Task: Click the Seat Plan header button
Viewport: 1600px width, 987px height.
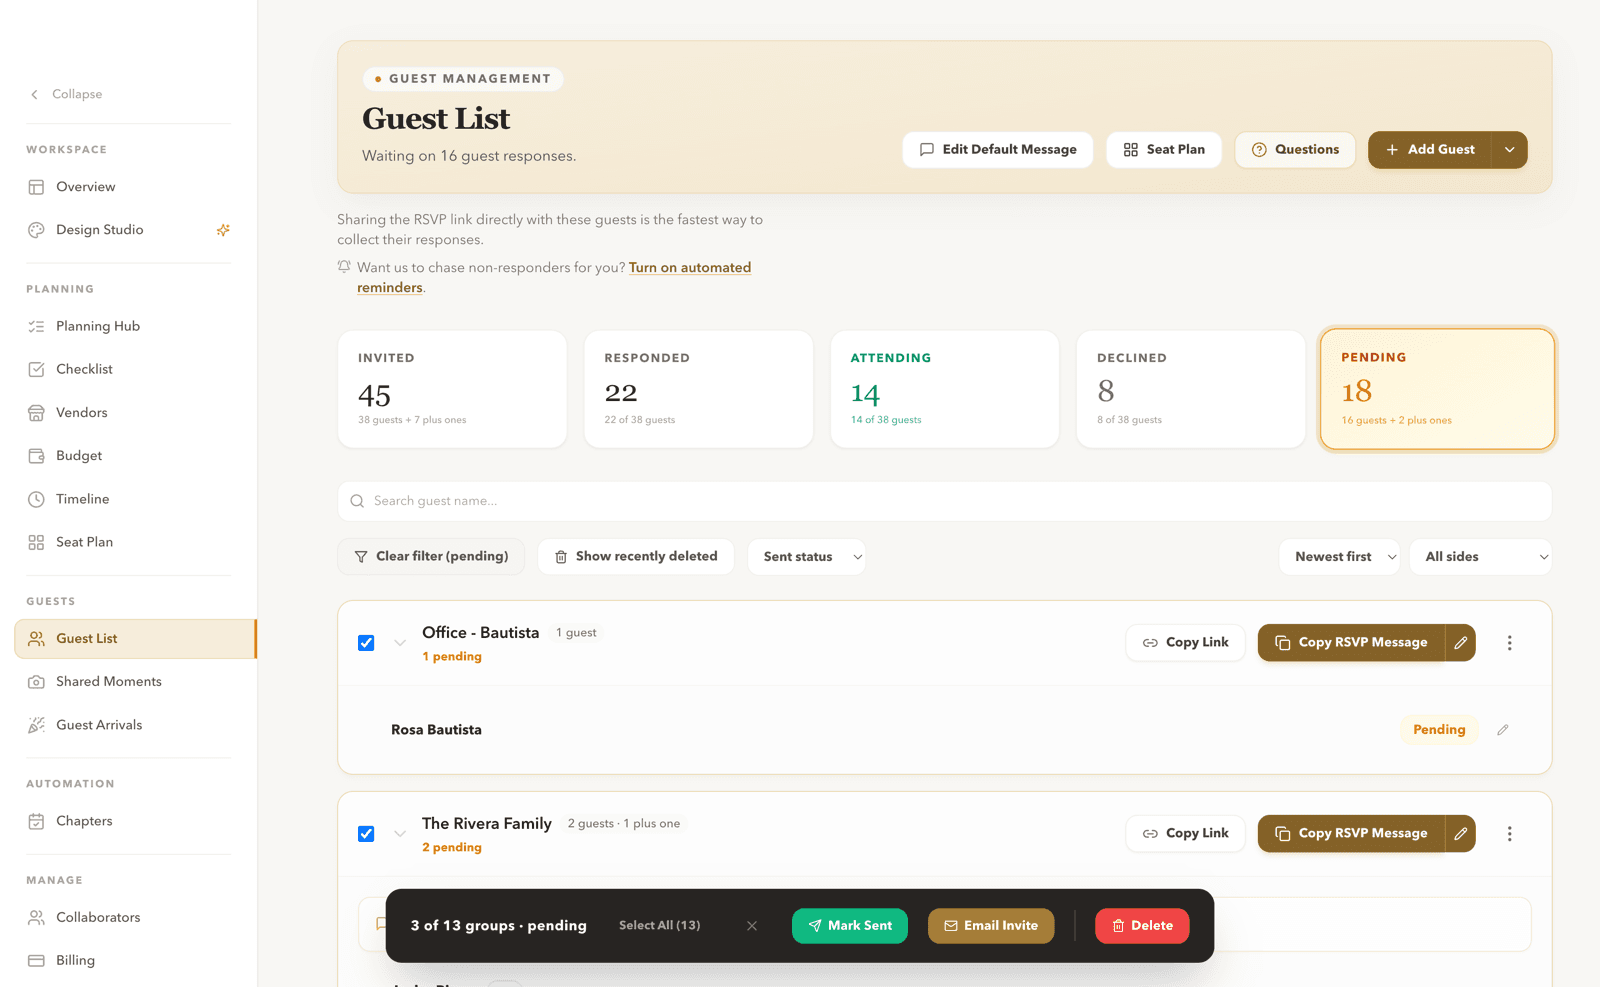Action: tap(1164, 150)
